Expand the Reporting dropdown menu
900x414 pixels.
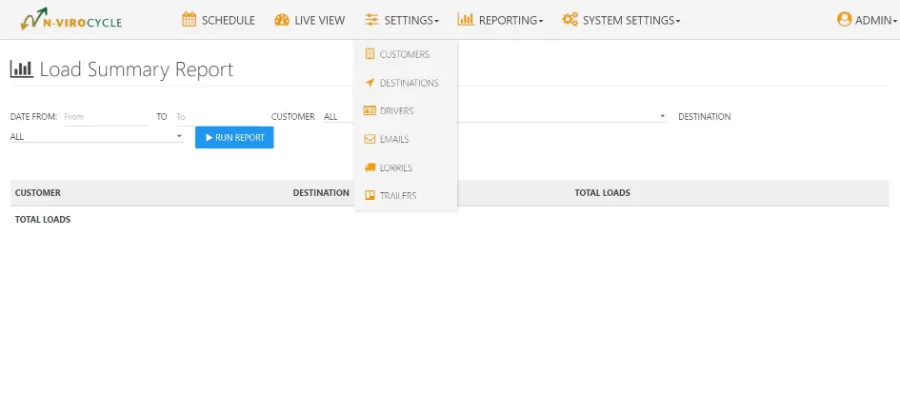(501, 20)
